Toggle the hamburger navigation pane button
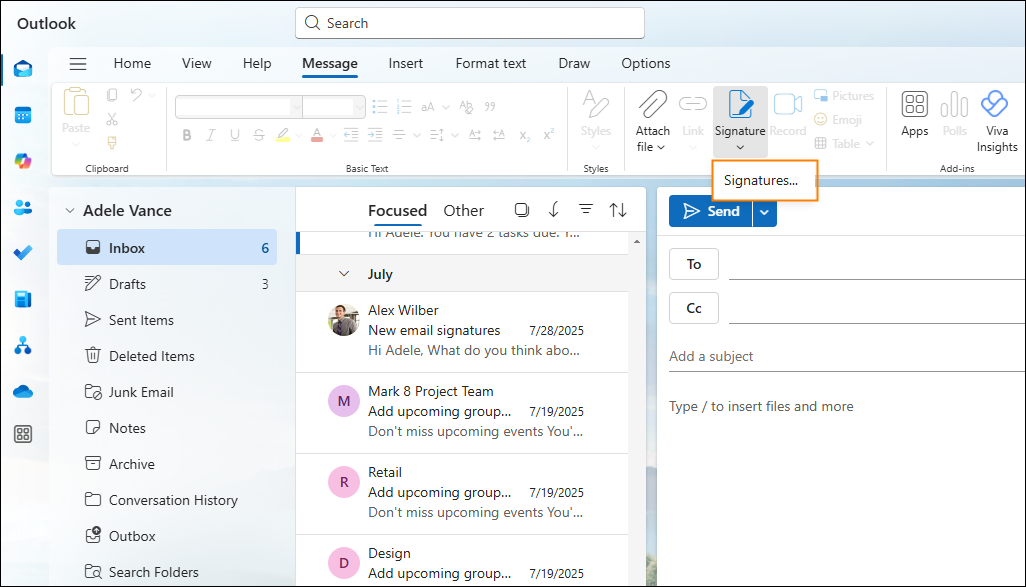The height and width of the screenshot is (587, 1026). tap(78, 63)
